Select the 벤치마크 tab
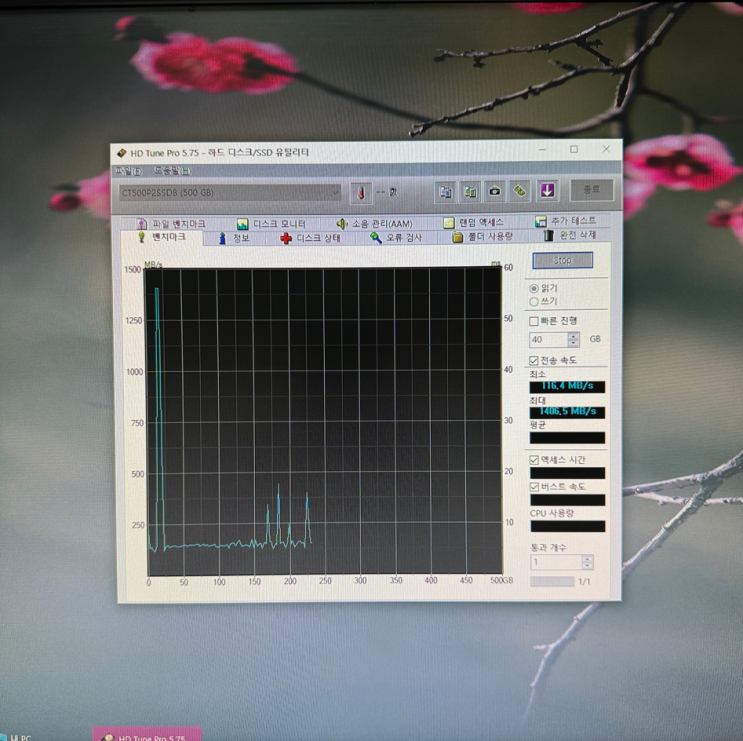This screenshot has width=743, height=741. point(162,237)
